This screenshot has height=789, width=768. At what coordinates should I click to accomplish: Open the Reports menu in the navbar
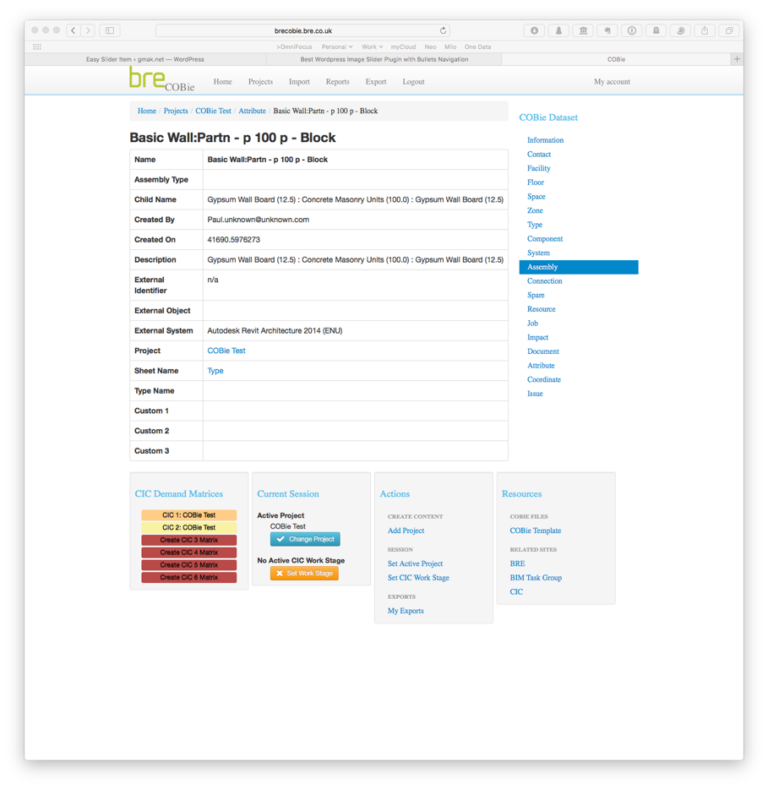(337, 82)
